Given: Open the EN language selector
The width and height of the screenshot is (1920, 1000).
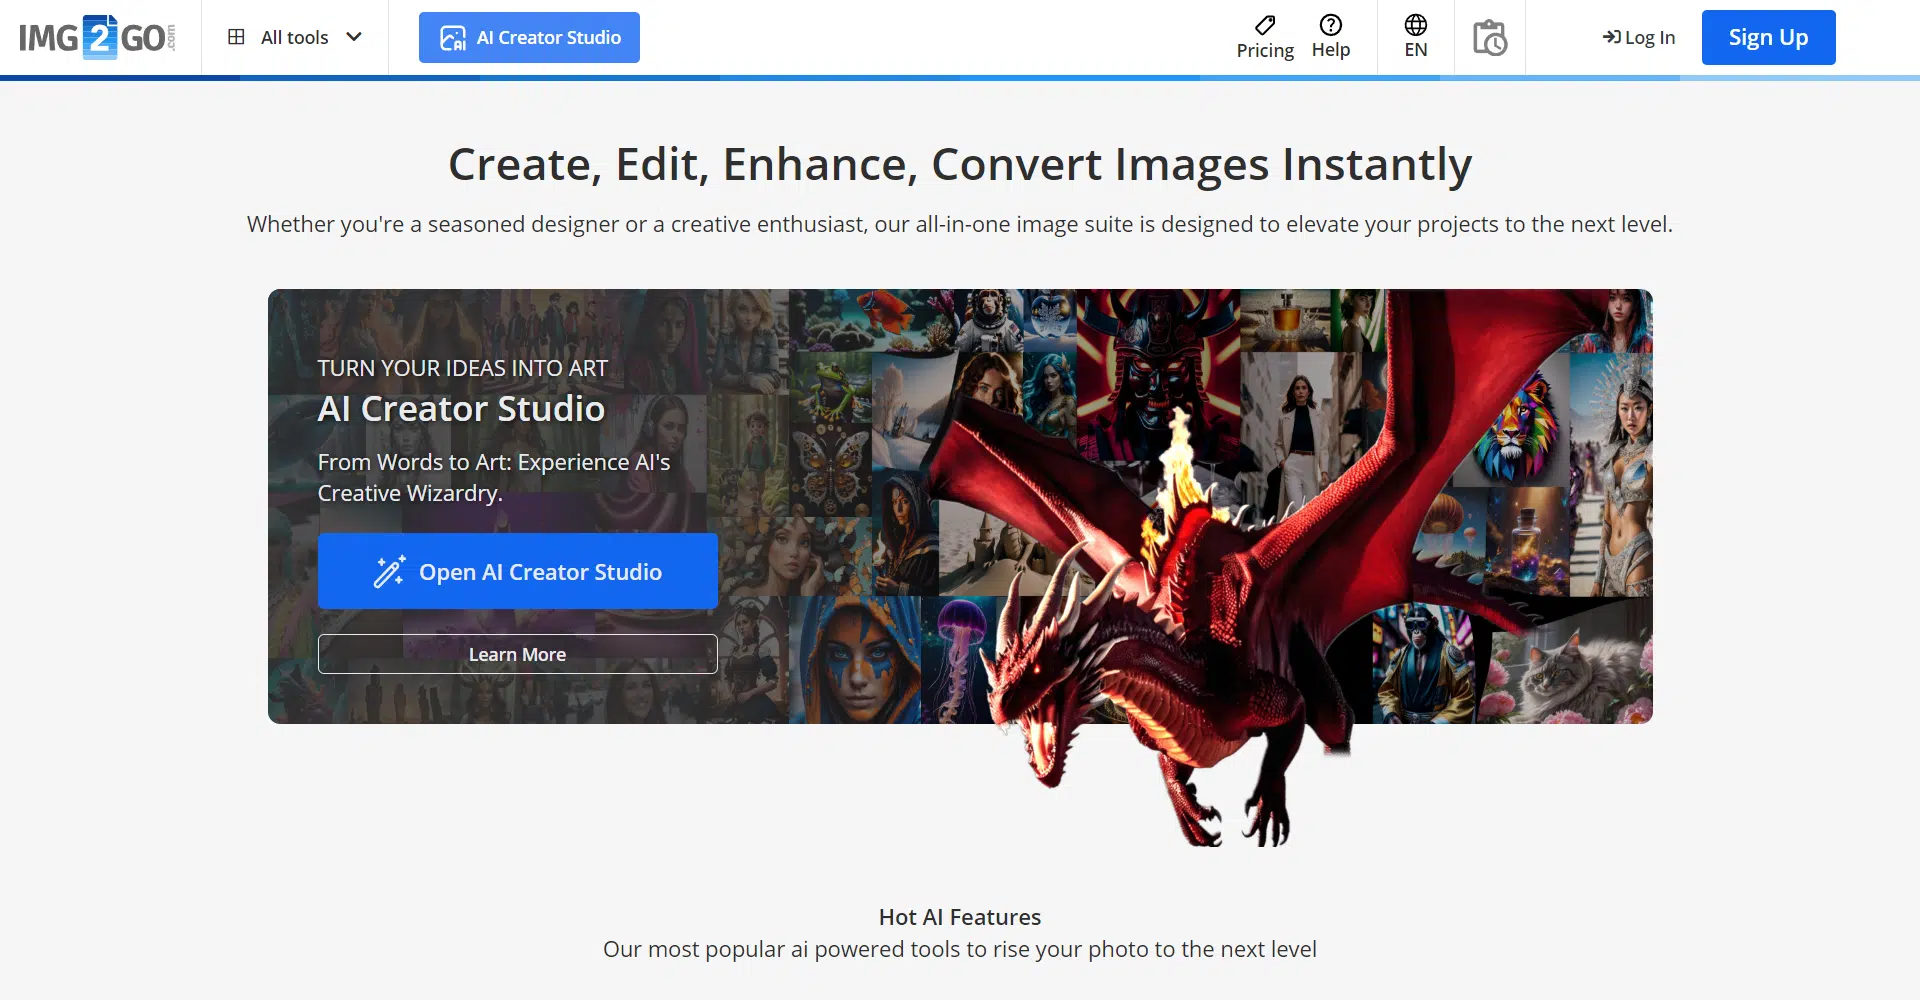Looking at the screenshot, I should pos(1415,50).
